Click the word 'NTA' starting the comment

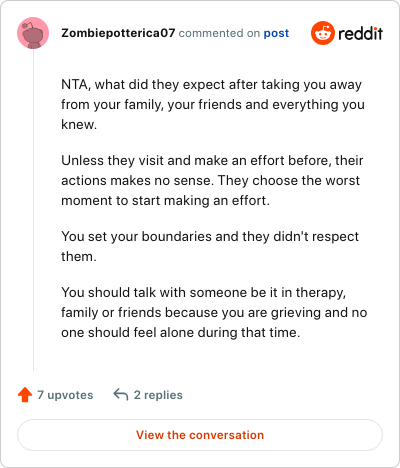[x=75, y=85]
